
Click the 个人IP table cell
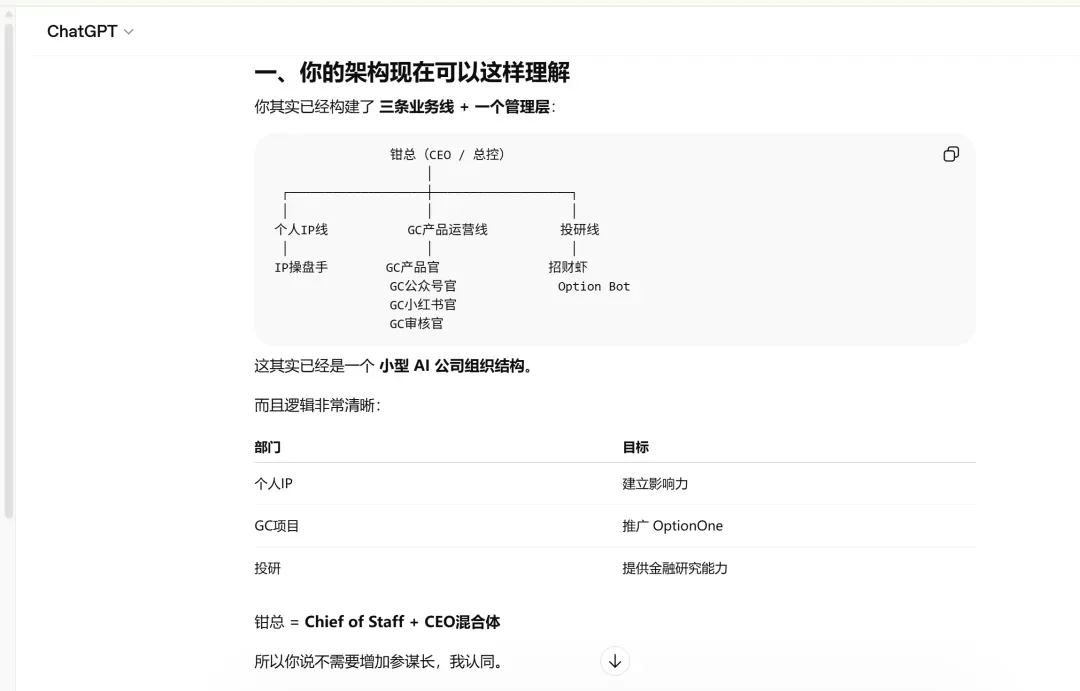pos(273,484)
